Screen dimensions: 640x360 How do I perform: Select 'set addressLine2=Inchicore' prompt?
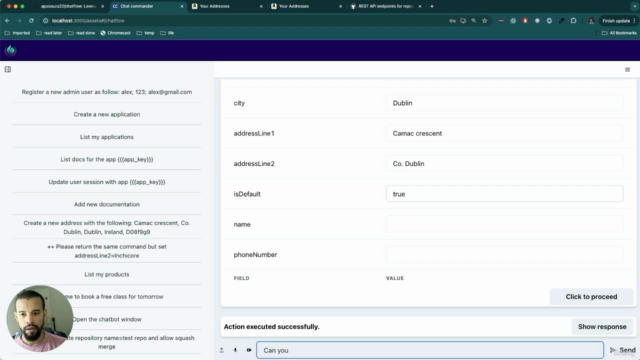[107, 251]
